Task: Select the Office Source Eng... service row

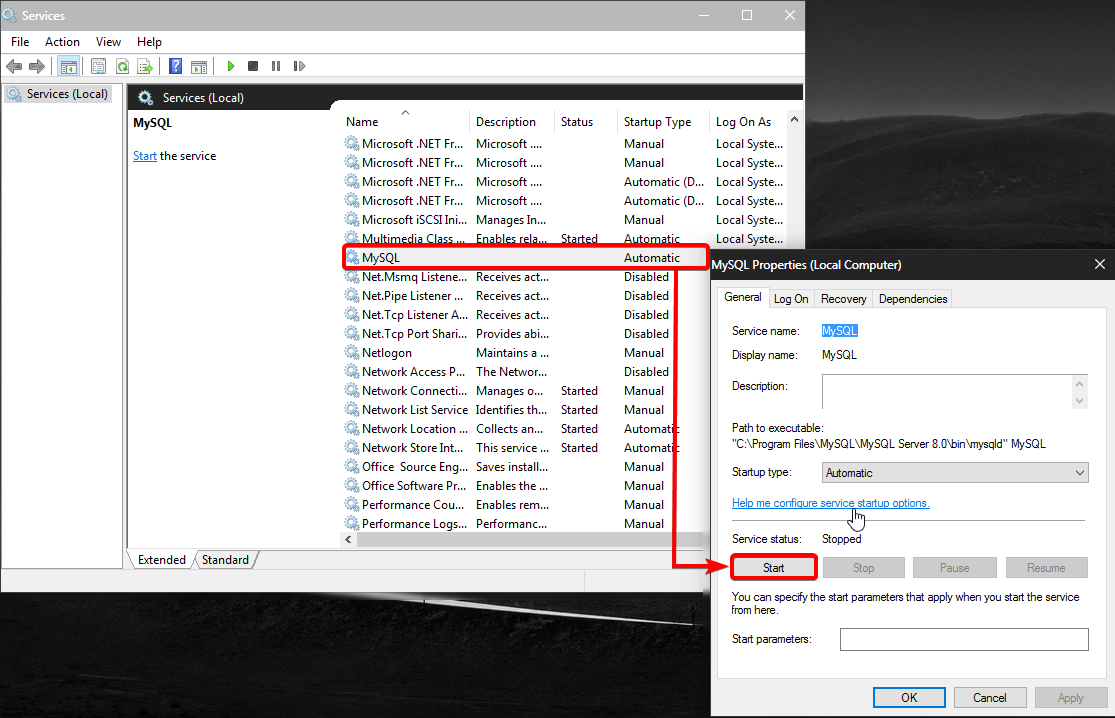Action: click(525, 466)
